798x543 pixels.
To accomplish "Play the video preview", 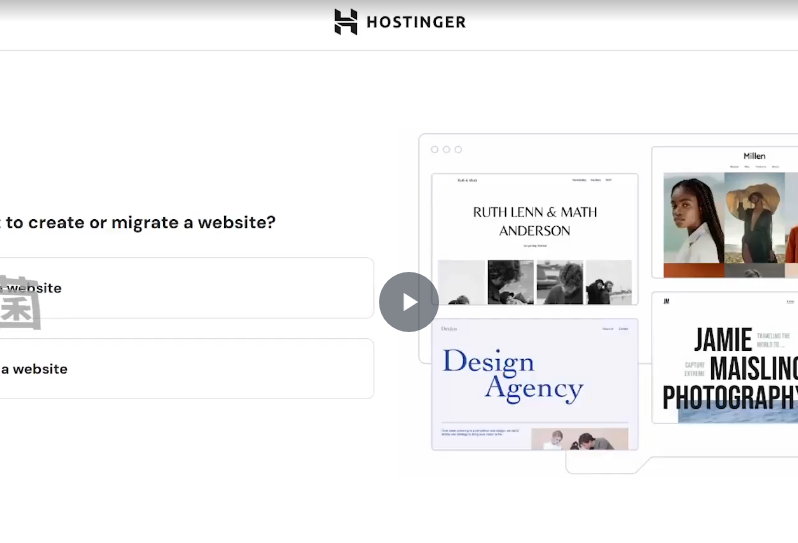I will pyautogui.click(x=408, y=302).
